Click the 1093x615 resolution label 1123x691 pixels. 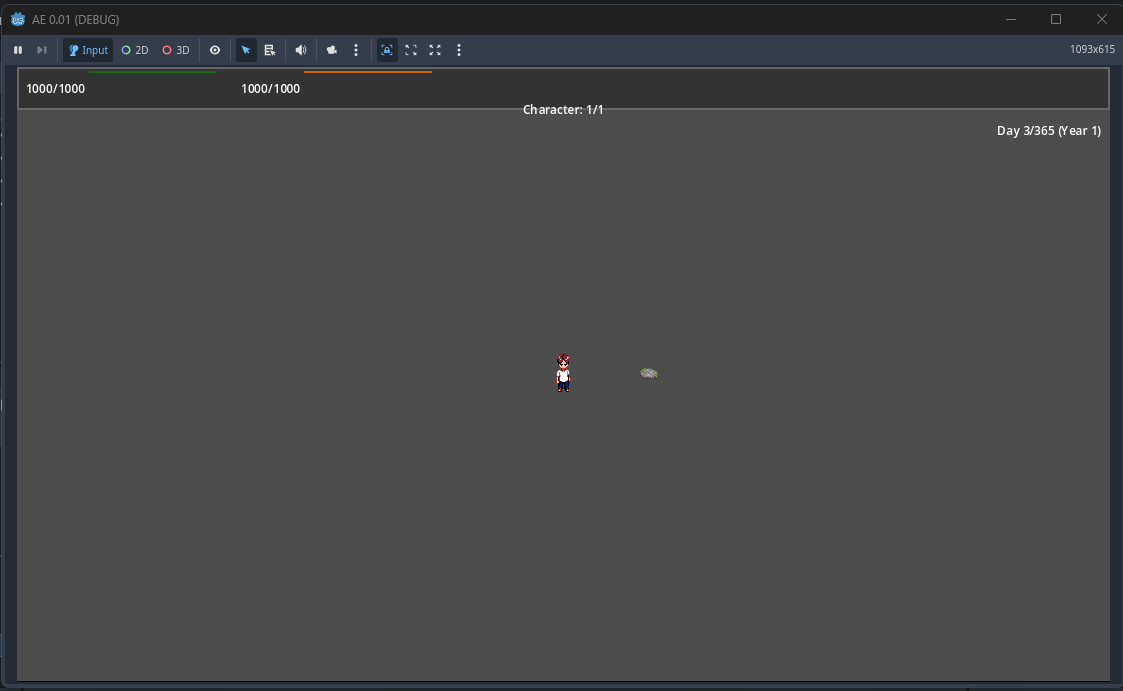[1092, 49]
